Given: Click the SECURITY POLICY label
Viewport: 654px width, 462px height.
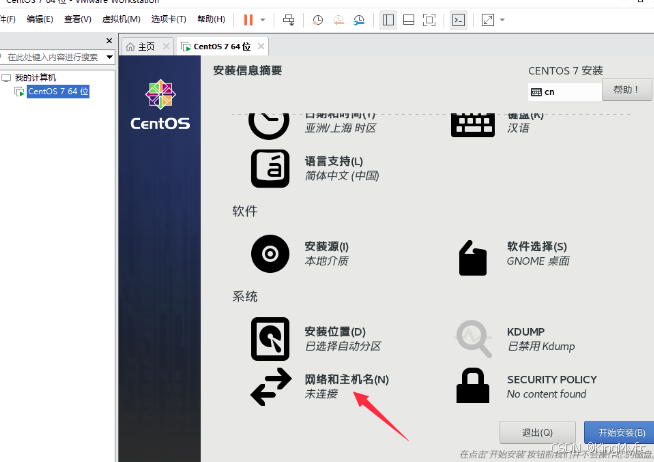Looking at the screenshot, I should click(x=552, y=379).
